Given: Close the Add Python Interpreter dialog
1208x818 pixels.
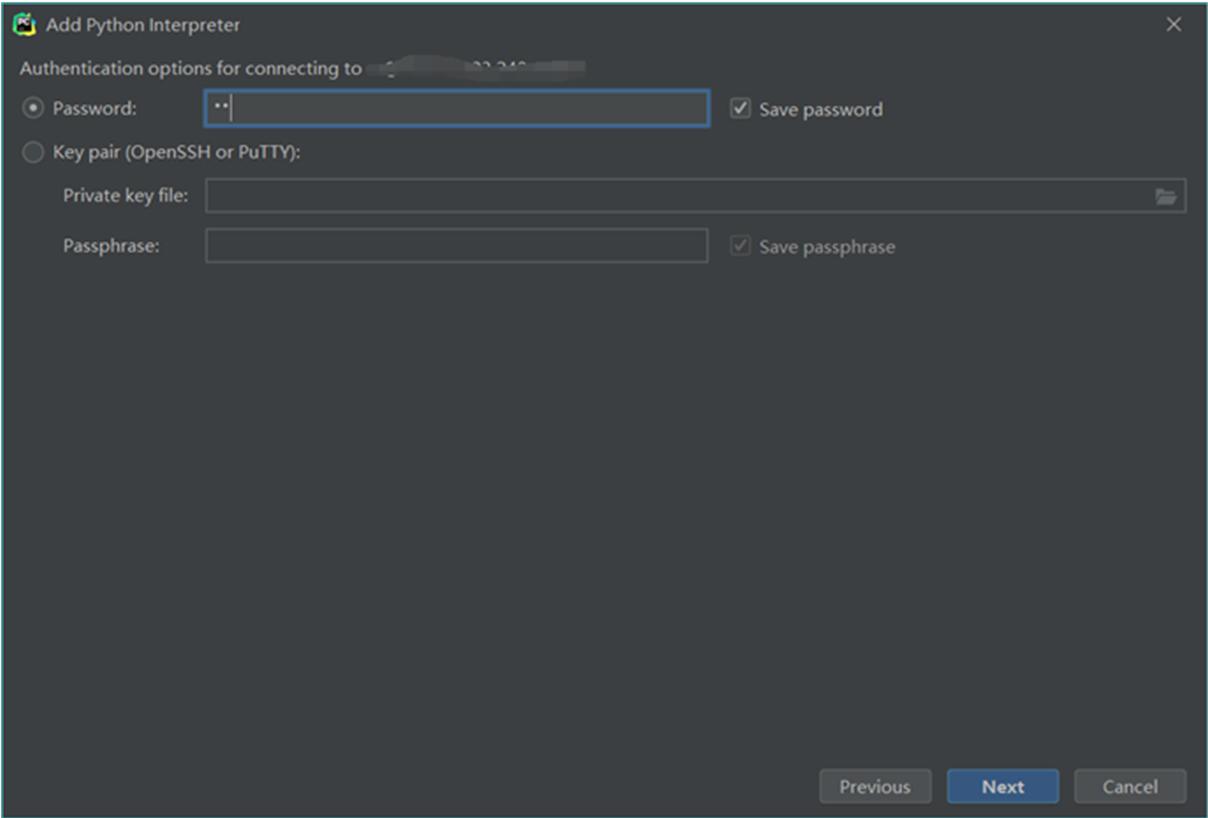Looking at the screenshot, I should (x=1174, y=25).
